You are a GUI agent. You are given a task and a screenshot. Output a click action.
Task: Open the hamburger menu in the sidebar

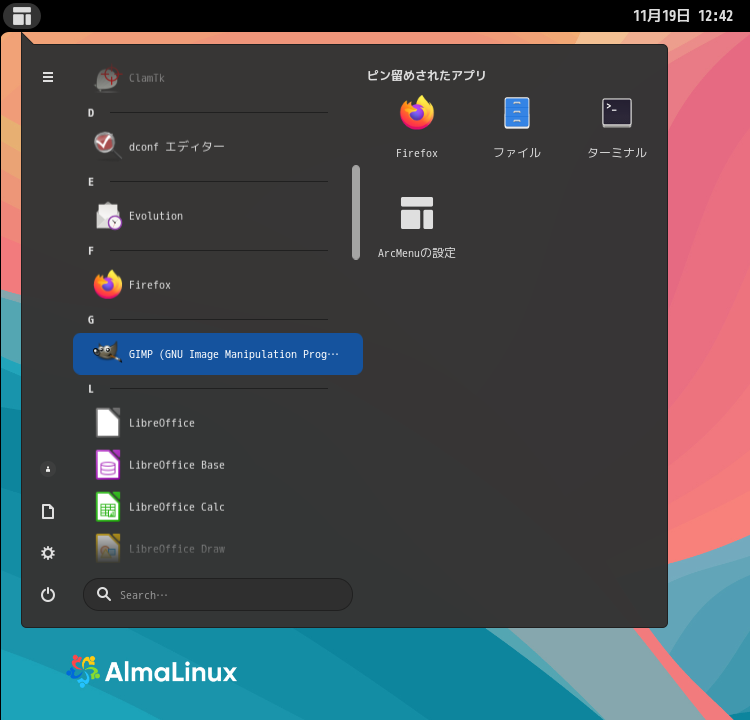(x=48, y=77)
